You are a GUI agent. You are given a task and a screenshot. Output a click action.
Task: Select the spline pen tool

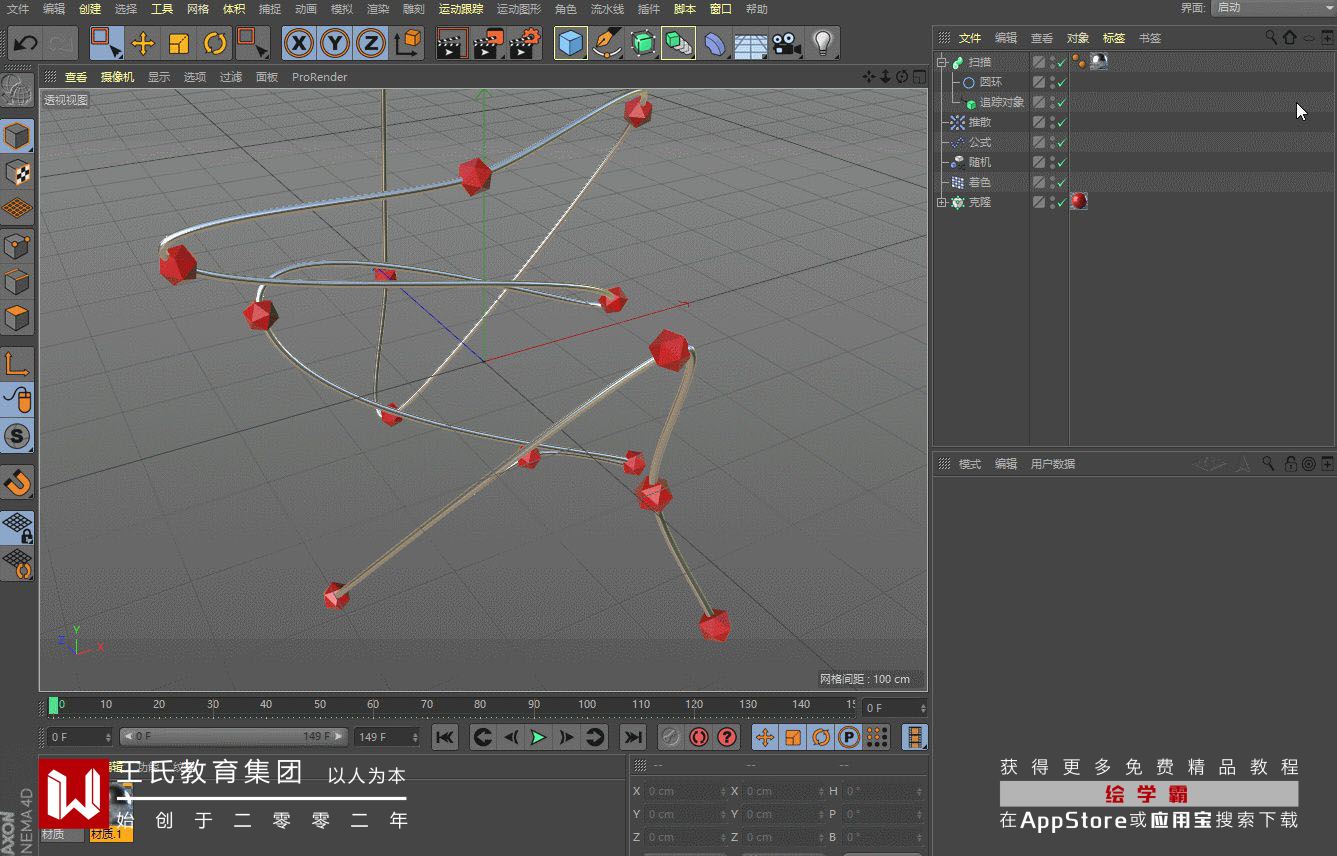click(x=606, y=43)
